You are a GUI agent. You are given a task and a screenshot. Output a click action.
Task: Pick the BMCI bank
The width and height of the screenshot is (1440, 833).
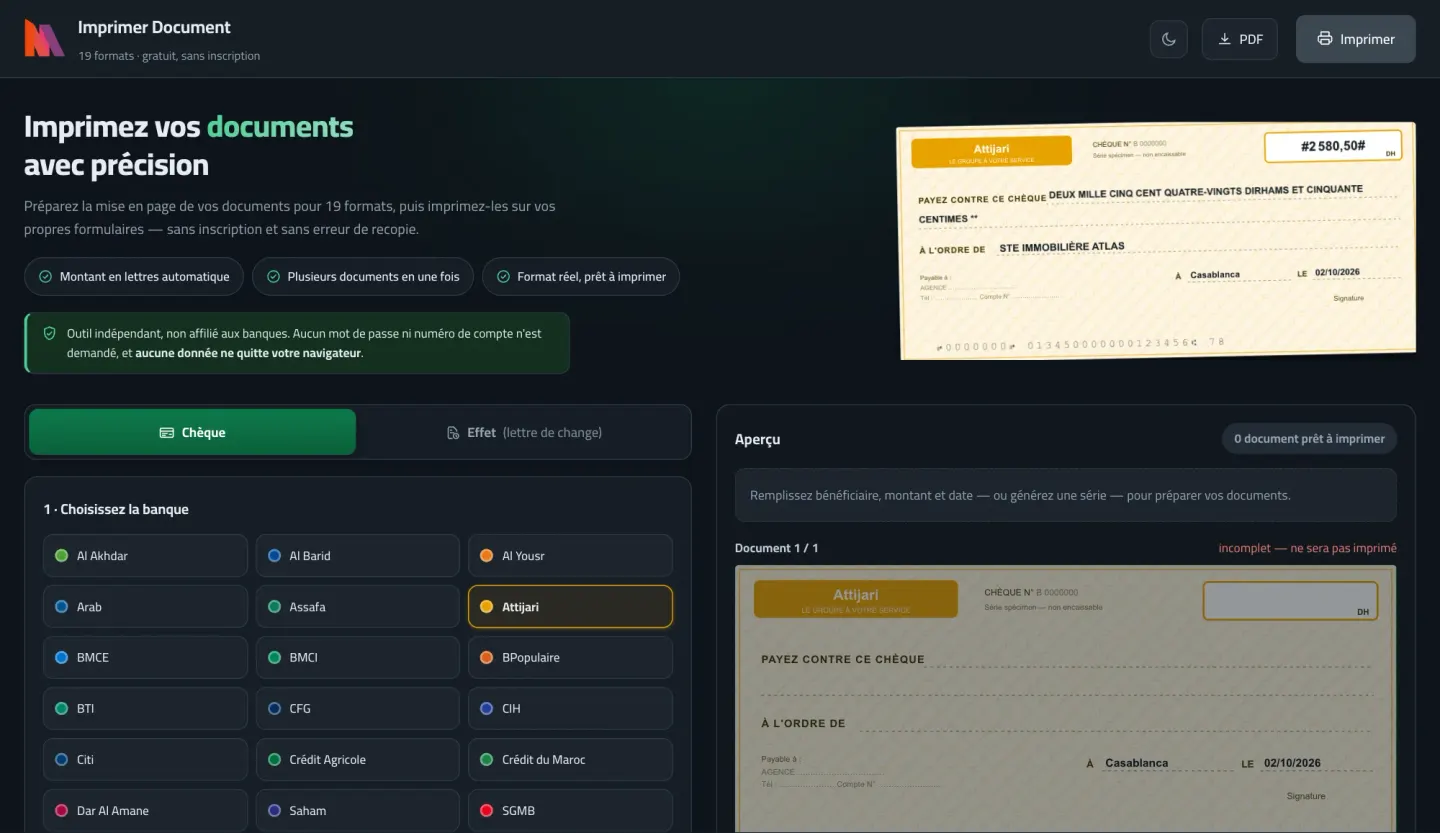coord(358,657)
